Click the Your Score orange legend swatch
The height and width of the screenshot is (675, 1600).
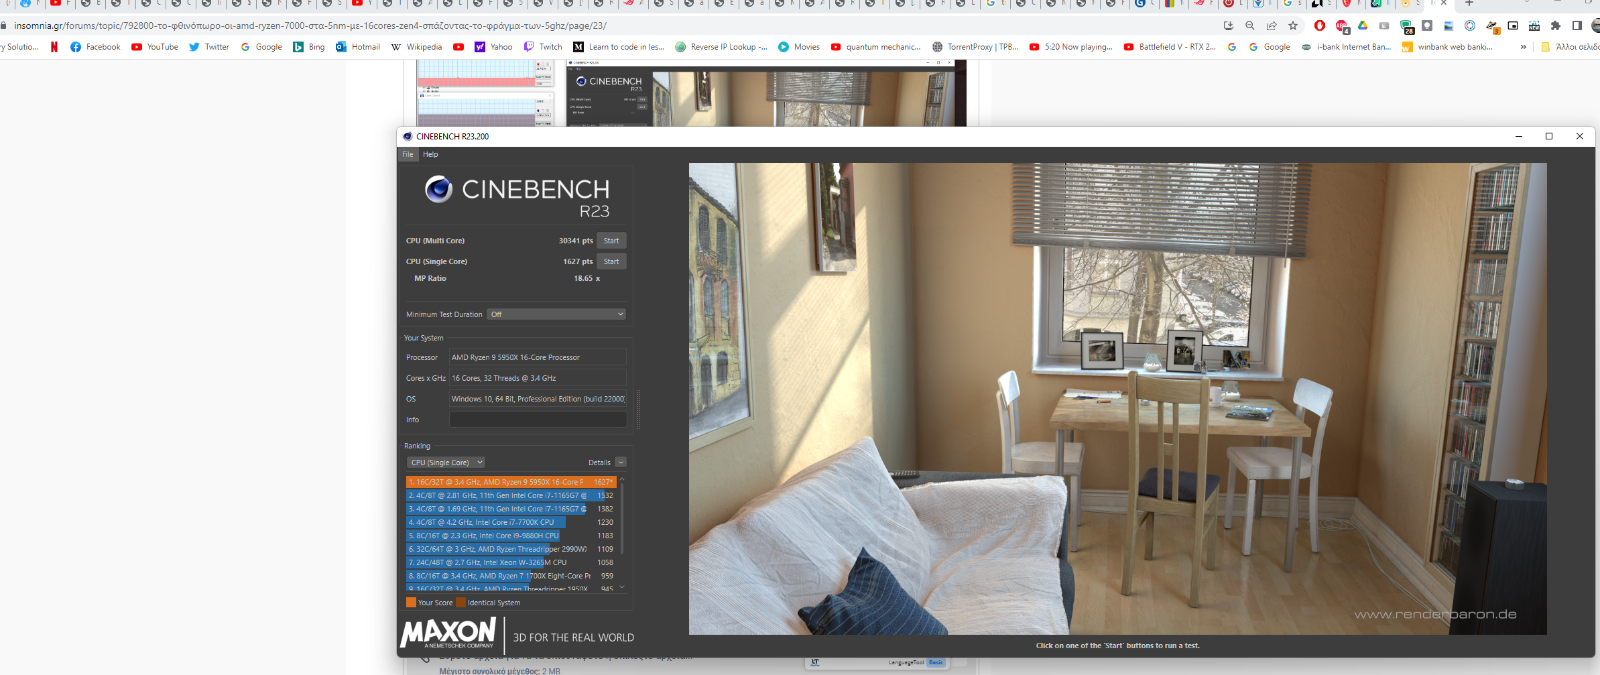coord(411,602)
